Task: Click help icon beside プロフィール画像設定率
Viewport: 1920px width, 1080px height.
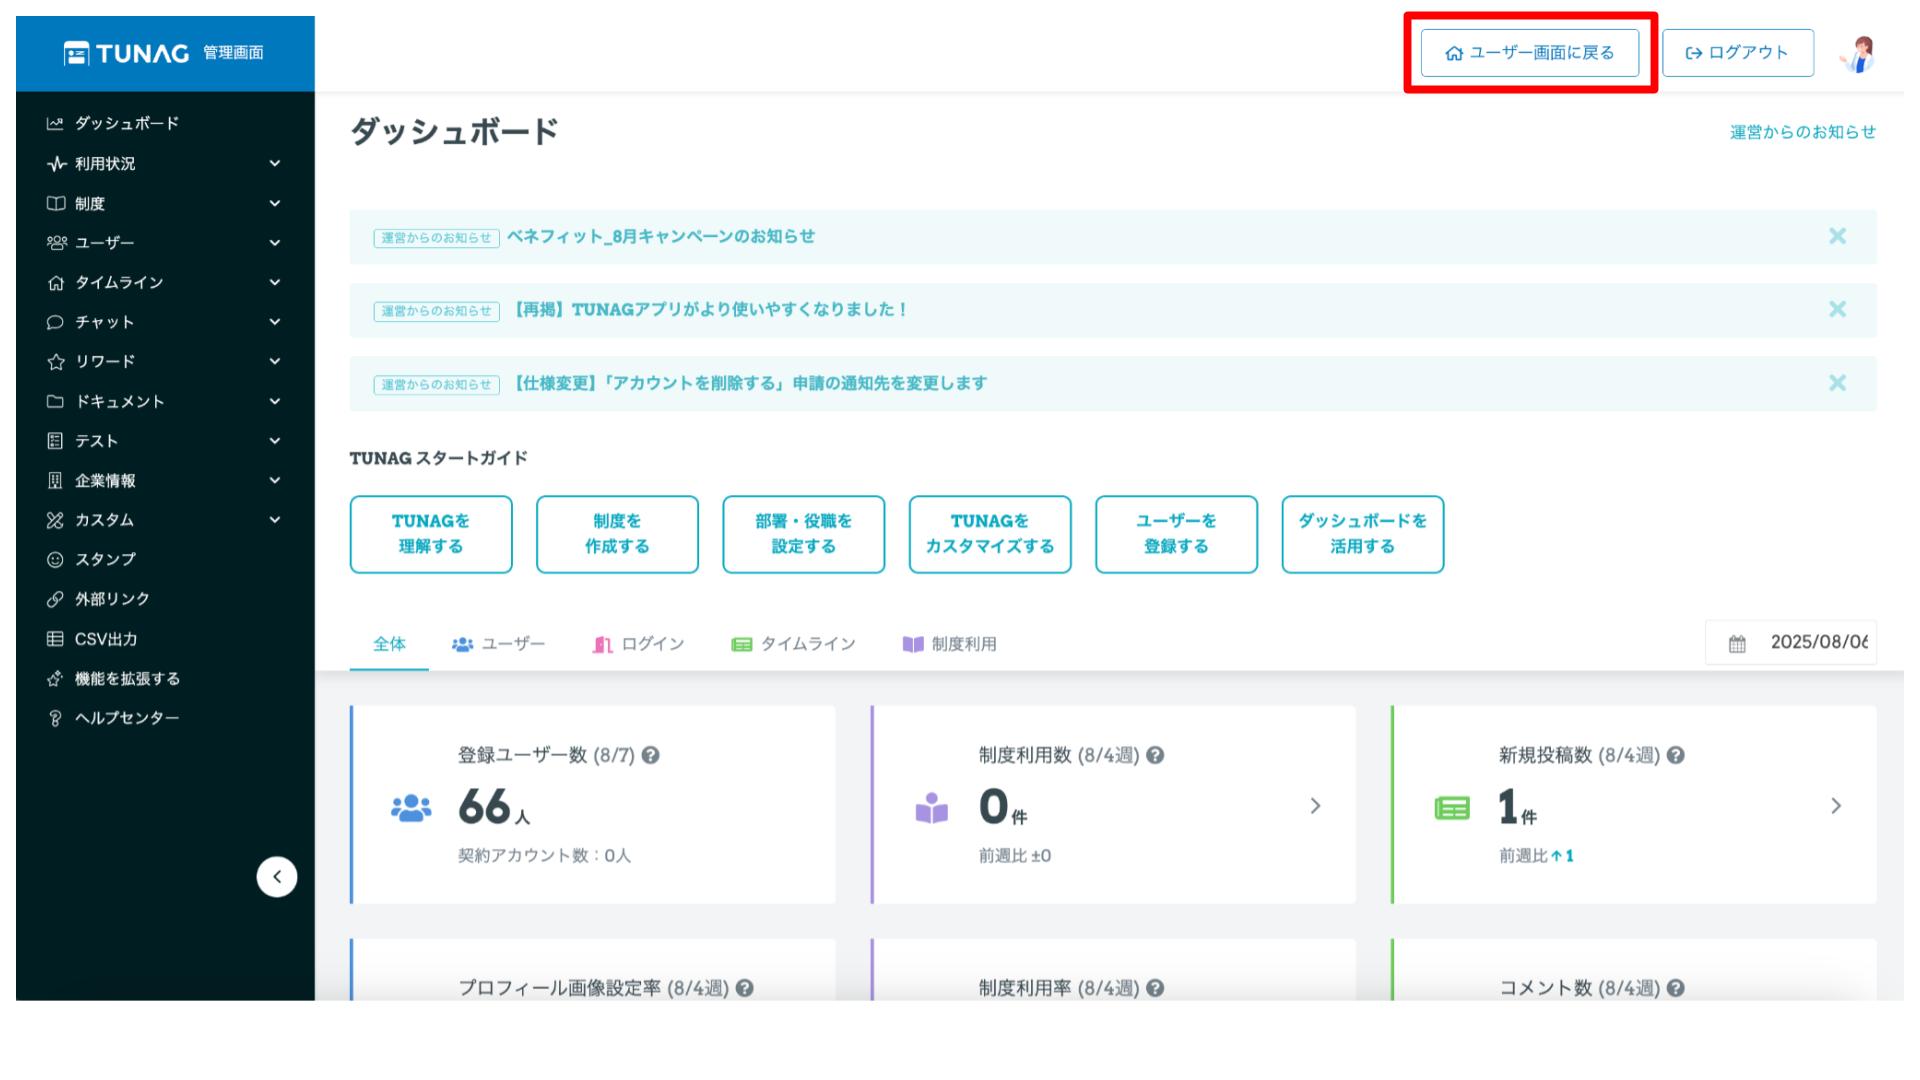Action: pos(745,988)
